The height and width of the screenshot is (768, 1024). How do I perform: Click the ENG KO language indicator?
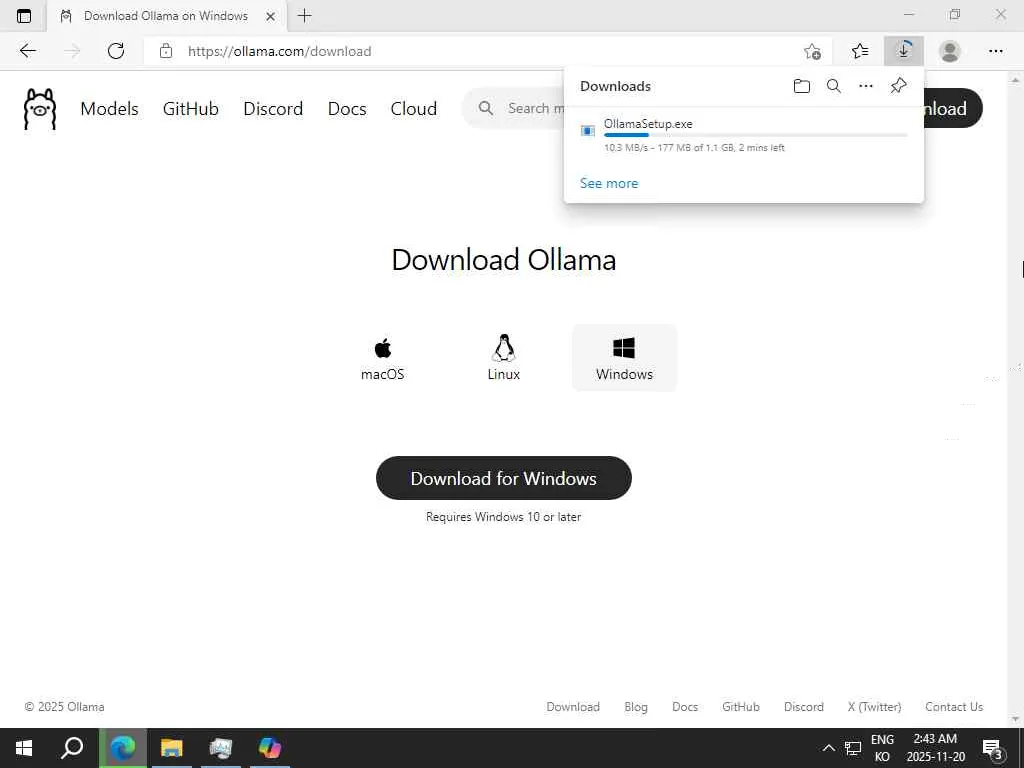tap(882, 748)
